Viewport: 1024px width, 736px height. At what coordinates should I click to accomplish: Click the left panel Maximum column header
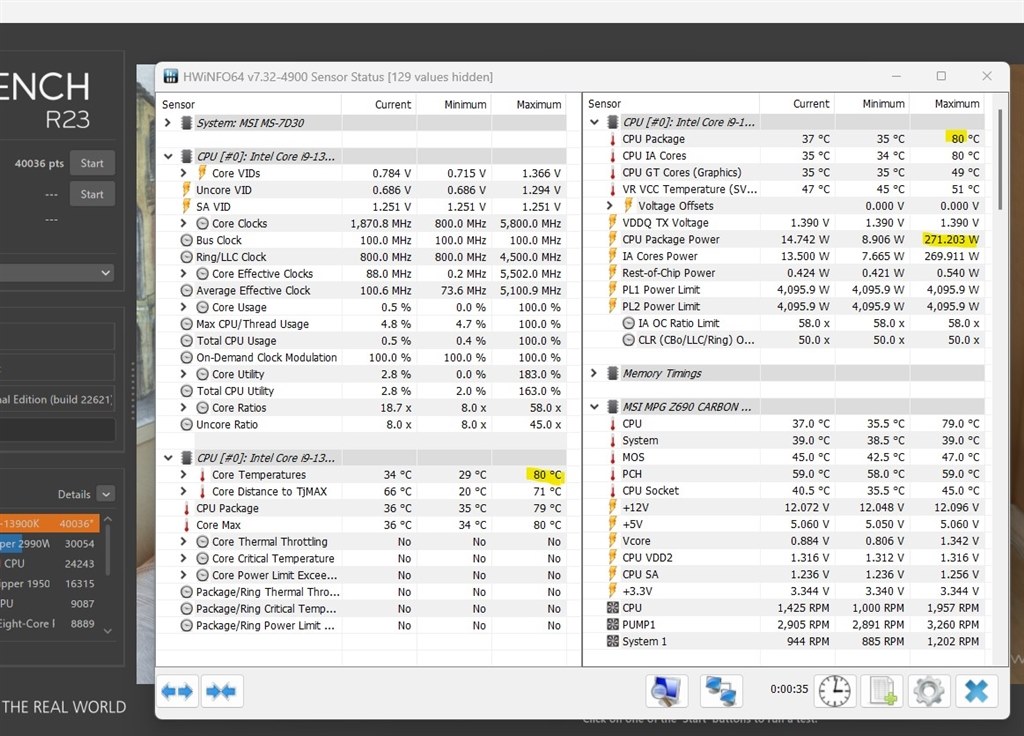[539, 104]
